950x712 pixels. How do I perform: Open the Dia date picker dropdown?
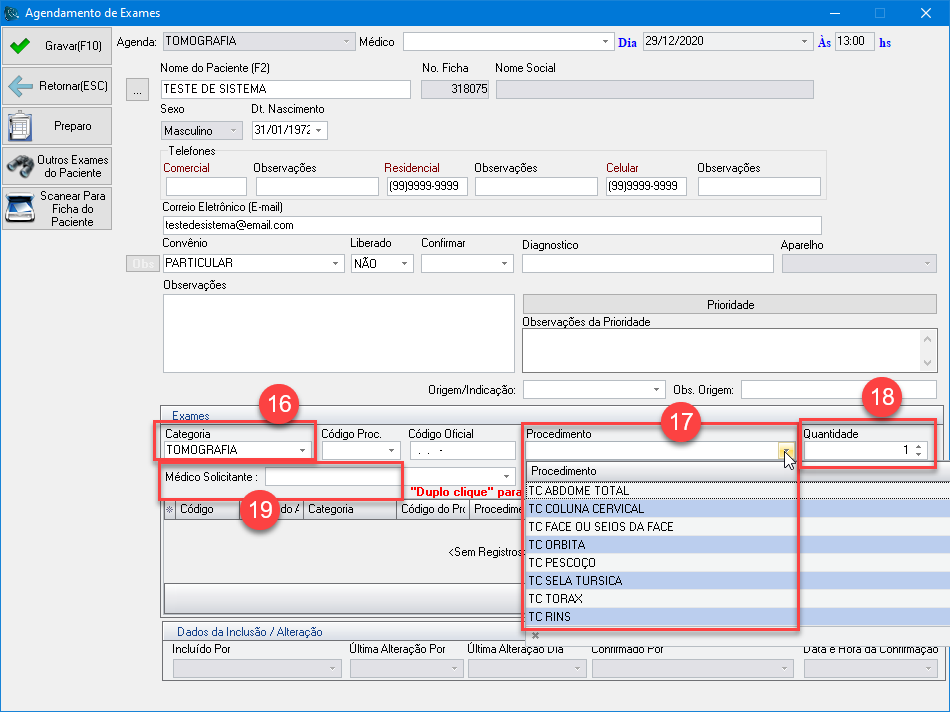[805, 42]
